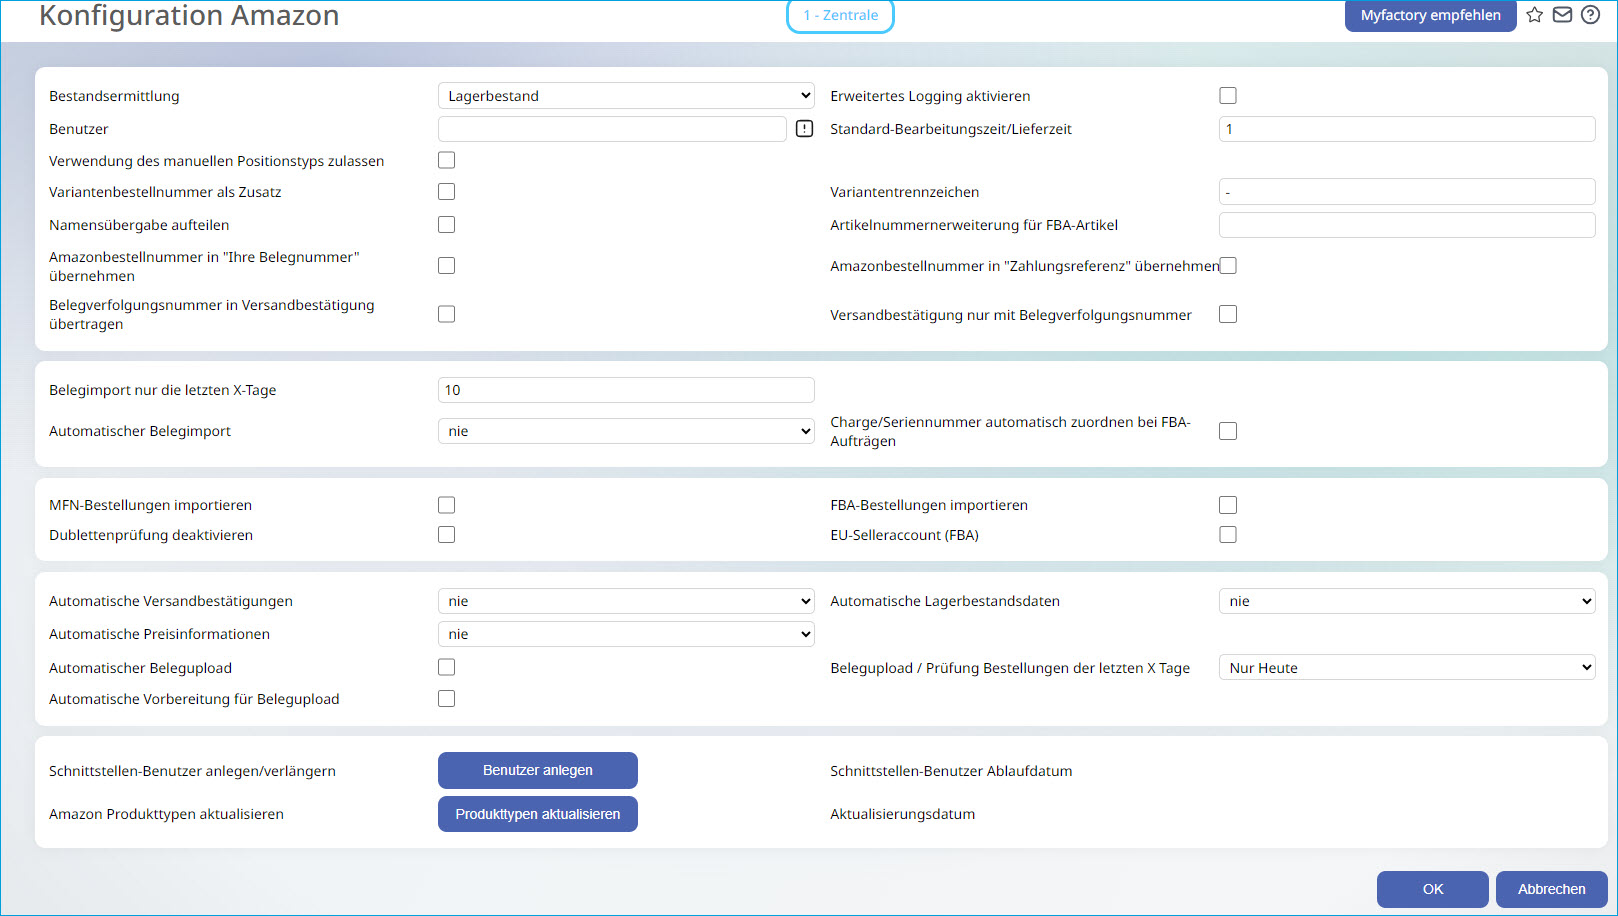The width and height of the screenshot is (1618, 916).
Task: Check Variantenbestellnummer als Zusatz
Action: pyautogui.click(x=447, y=191)
